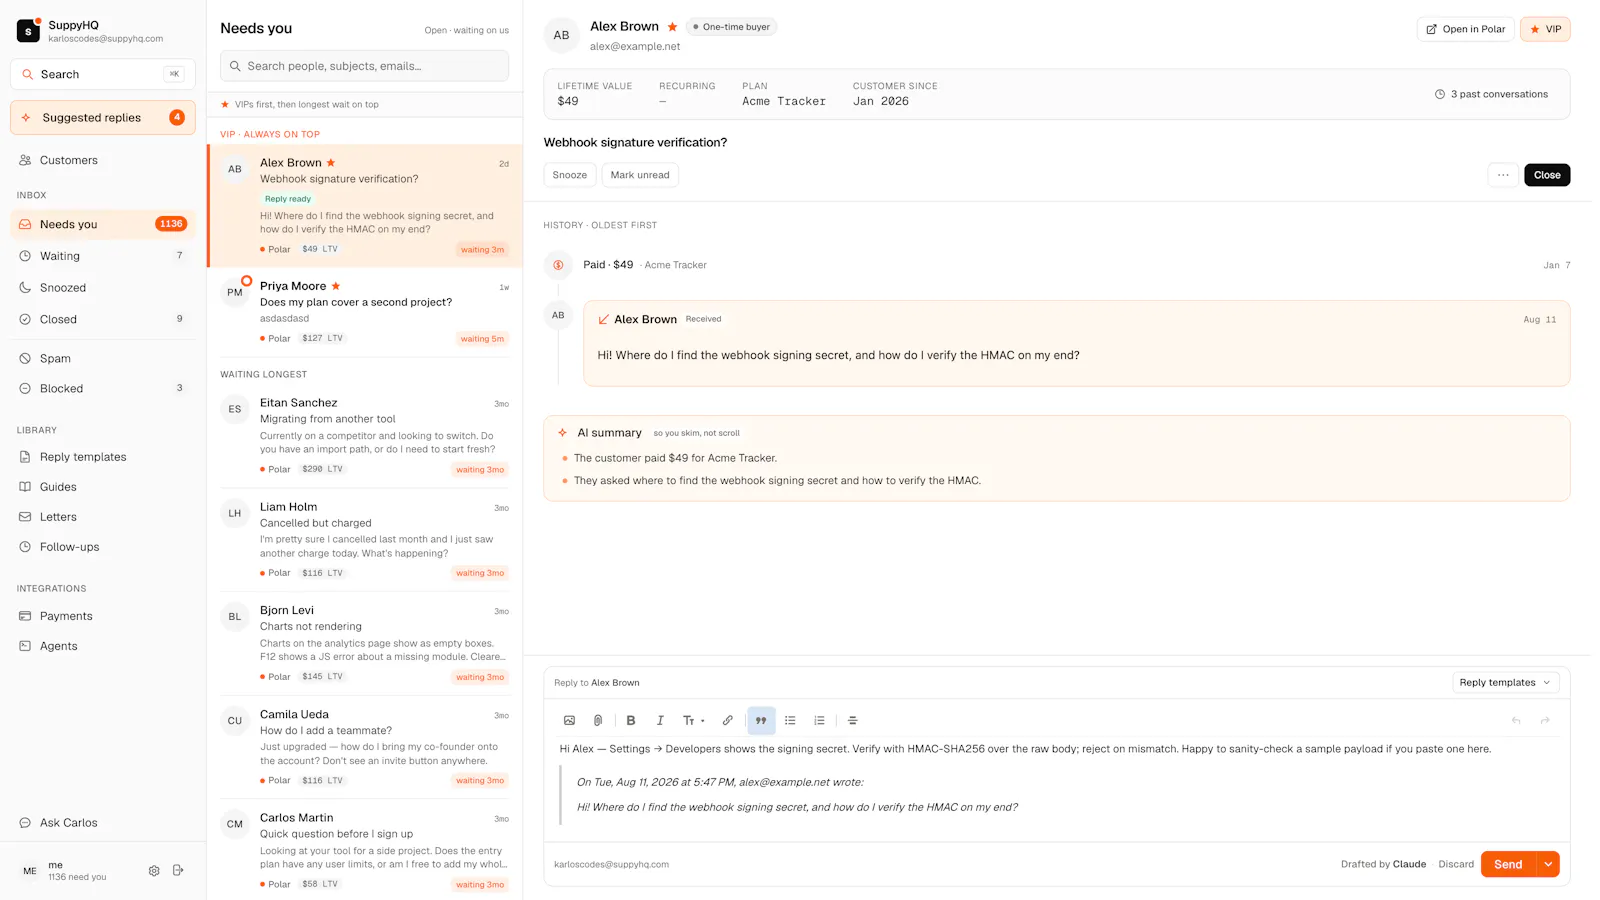Open Liam Holm's Cancelled but charged thread
The height and width of the screenshot is (900, 1600).
(365, 540)
